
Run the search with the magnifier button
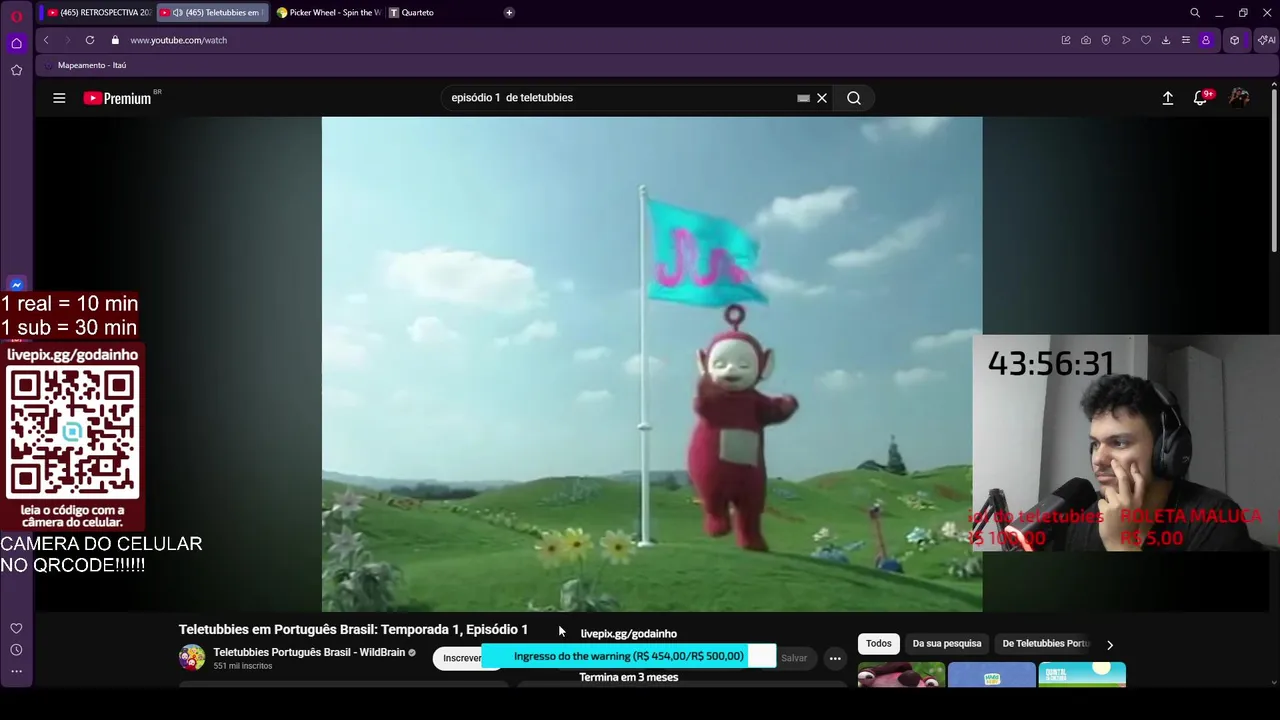854,98
